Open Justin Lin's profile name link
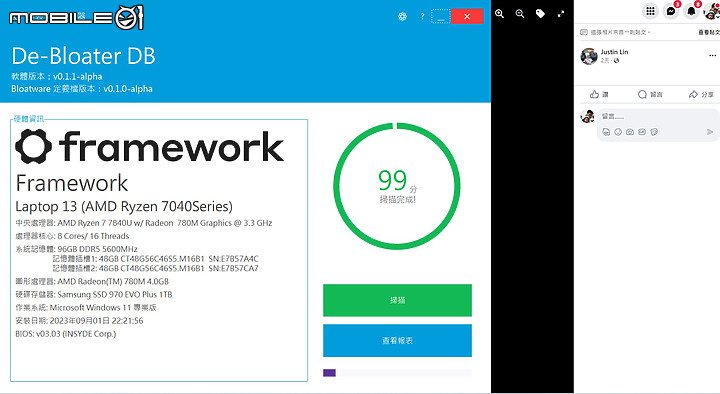The width and height of the screenshot is (720, 394). pos(614,52)
